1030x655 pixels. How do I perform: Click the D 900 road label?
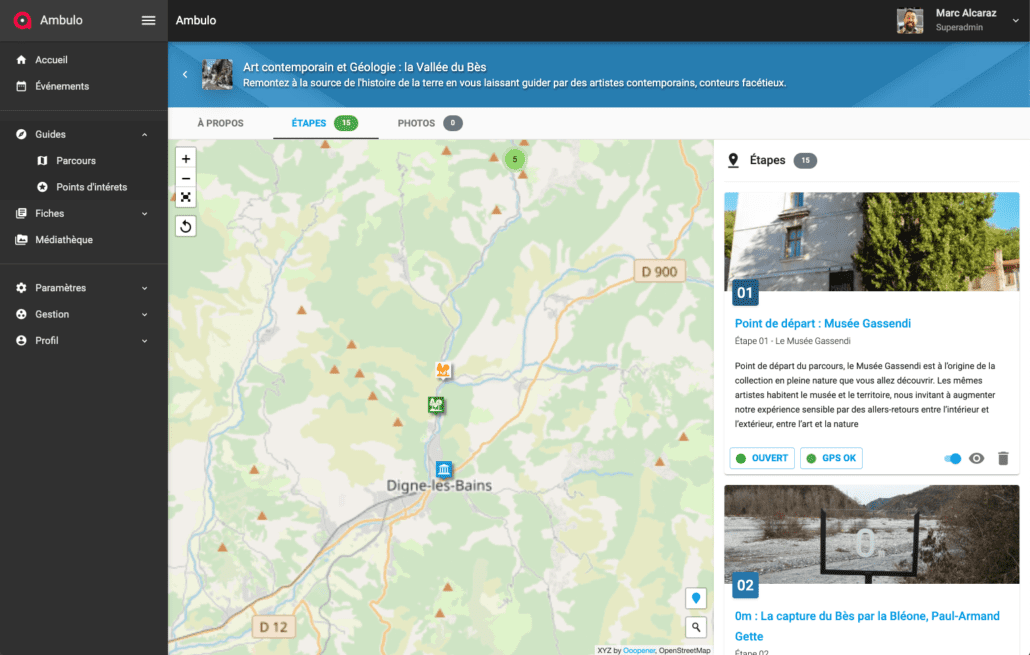coord(660,271)
